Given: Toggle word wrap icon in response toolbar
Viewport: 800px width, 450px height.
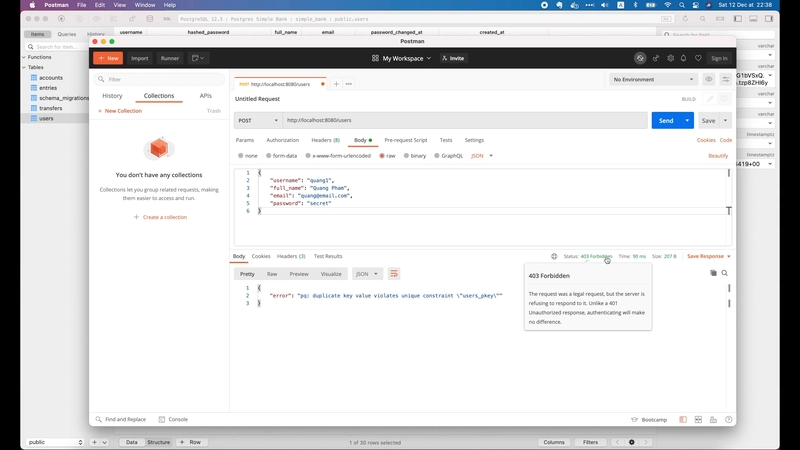Looking at the screenshot, I should click(x=394, y=273).
